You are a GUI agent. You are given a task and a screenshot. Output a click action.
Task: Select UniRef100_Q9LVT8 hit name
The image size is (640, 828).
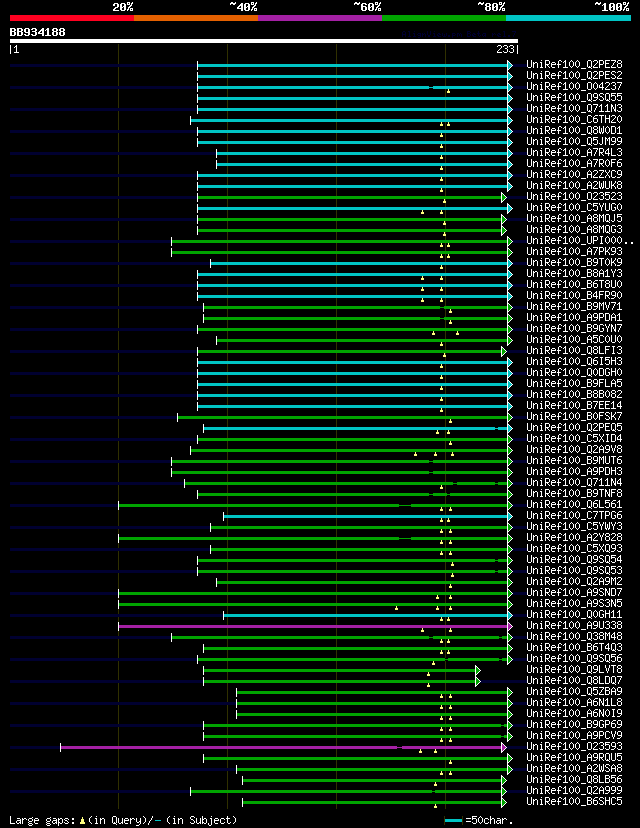tap(574, 670)
